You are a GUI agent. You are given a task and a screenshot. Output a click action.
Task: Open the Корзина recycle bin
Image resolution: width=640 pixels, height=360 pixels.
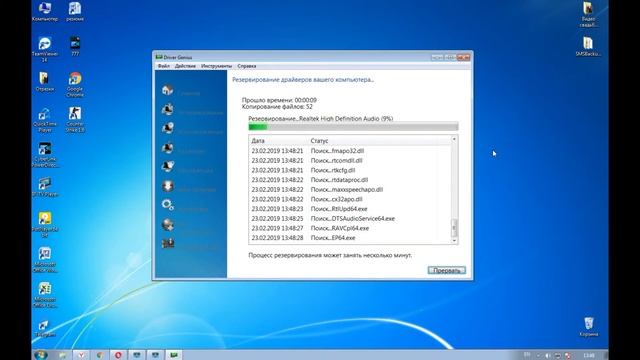[589, 327]
